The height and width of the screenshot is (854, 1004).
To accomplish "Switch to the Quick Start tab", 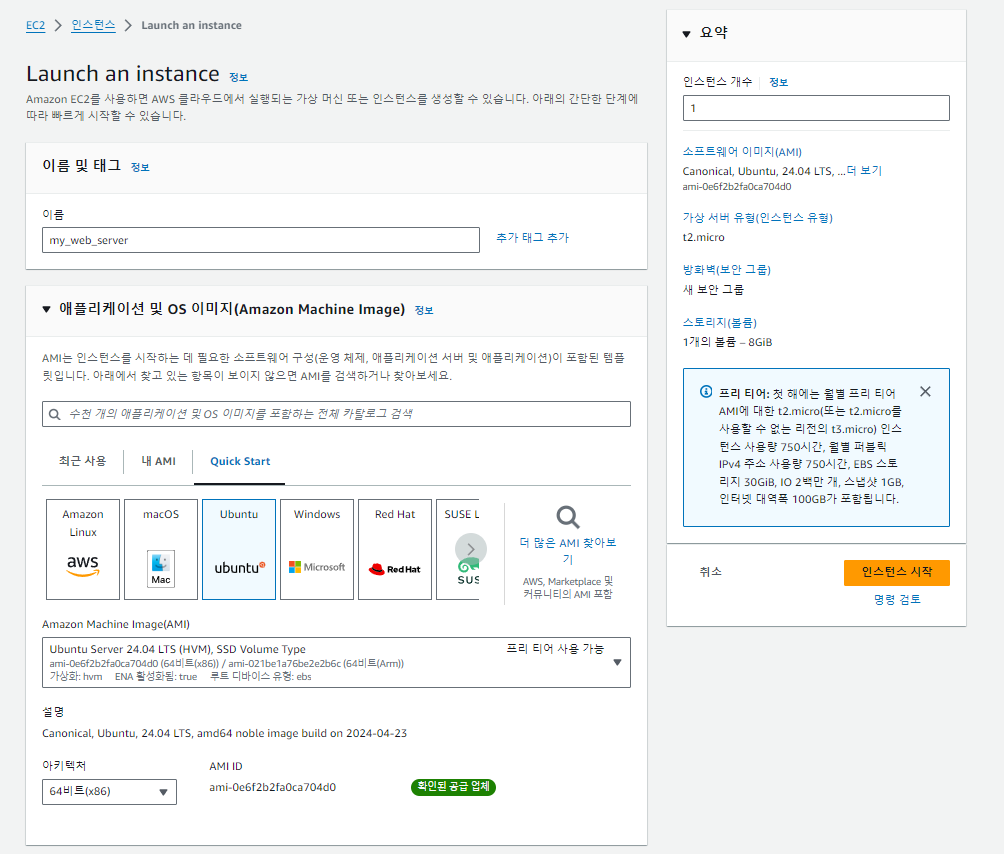I will click(240, 461).
